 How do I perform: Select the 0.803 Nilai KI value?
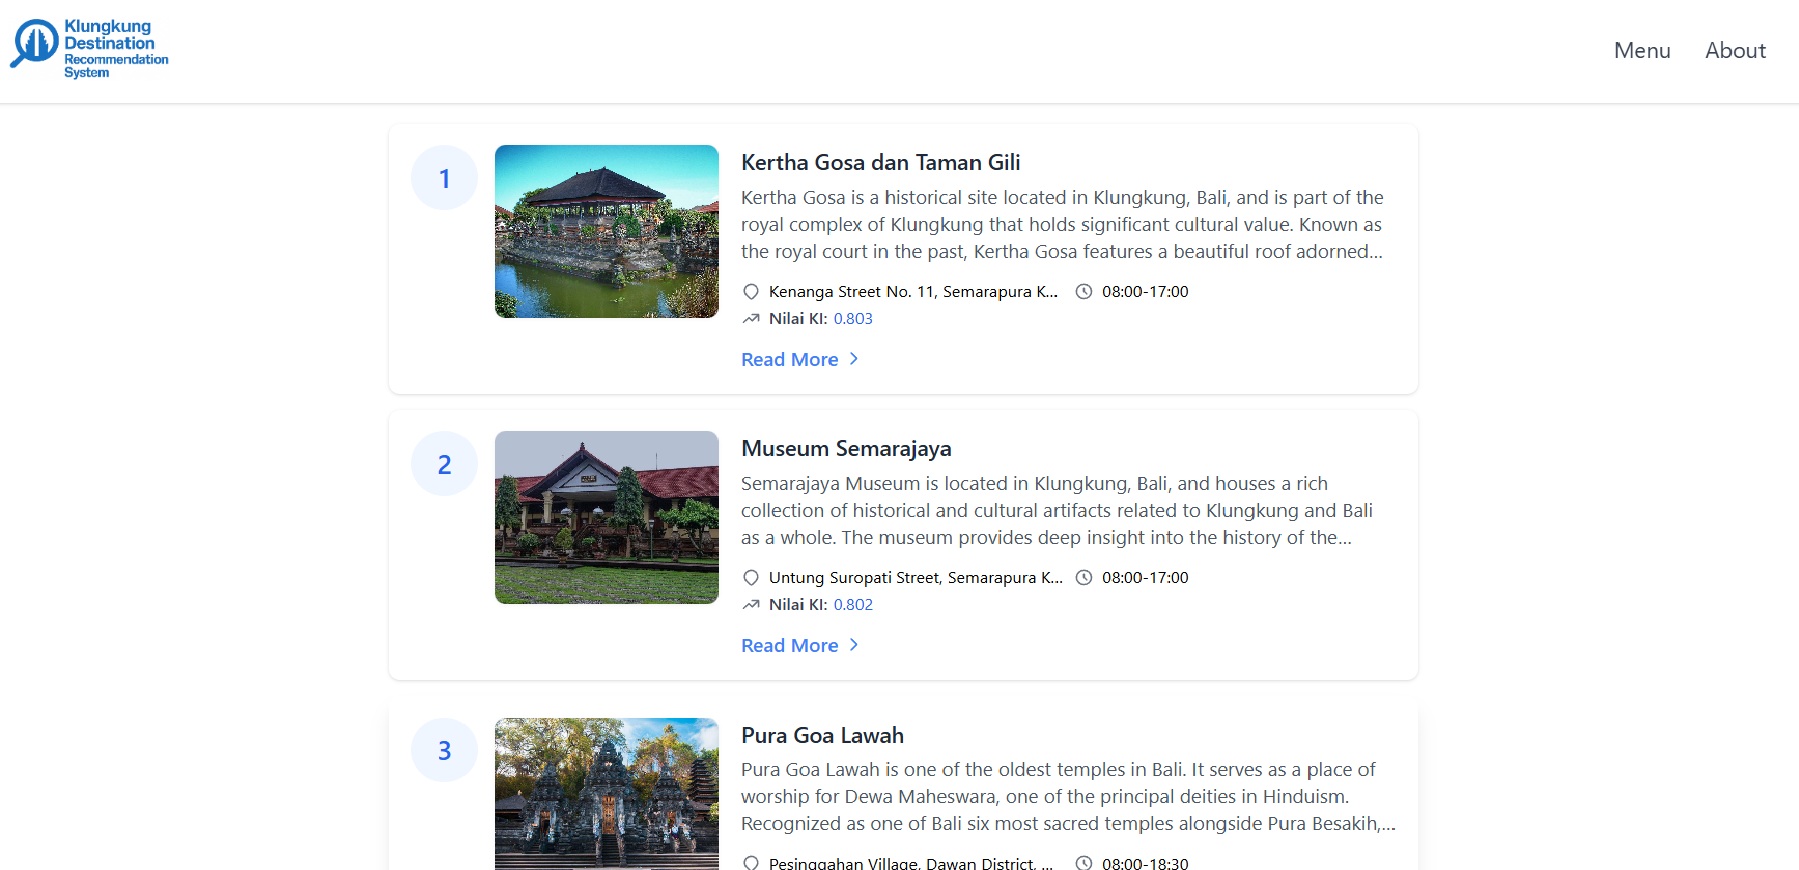(853, 319)
